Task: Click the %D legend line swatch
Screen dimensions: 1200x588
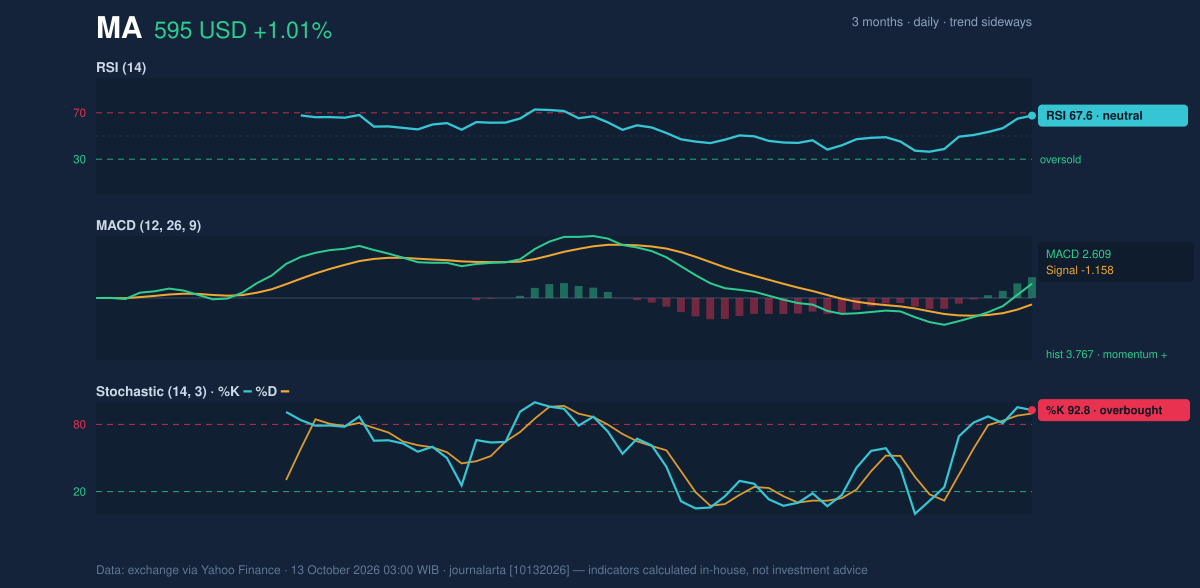Action: [x=285, y=391]
